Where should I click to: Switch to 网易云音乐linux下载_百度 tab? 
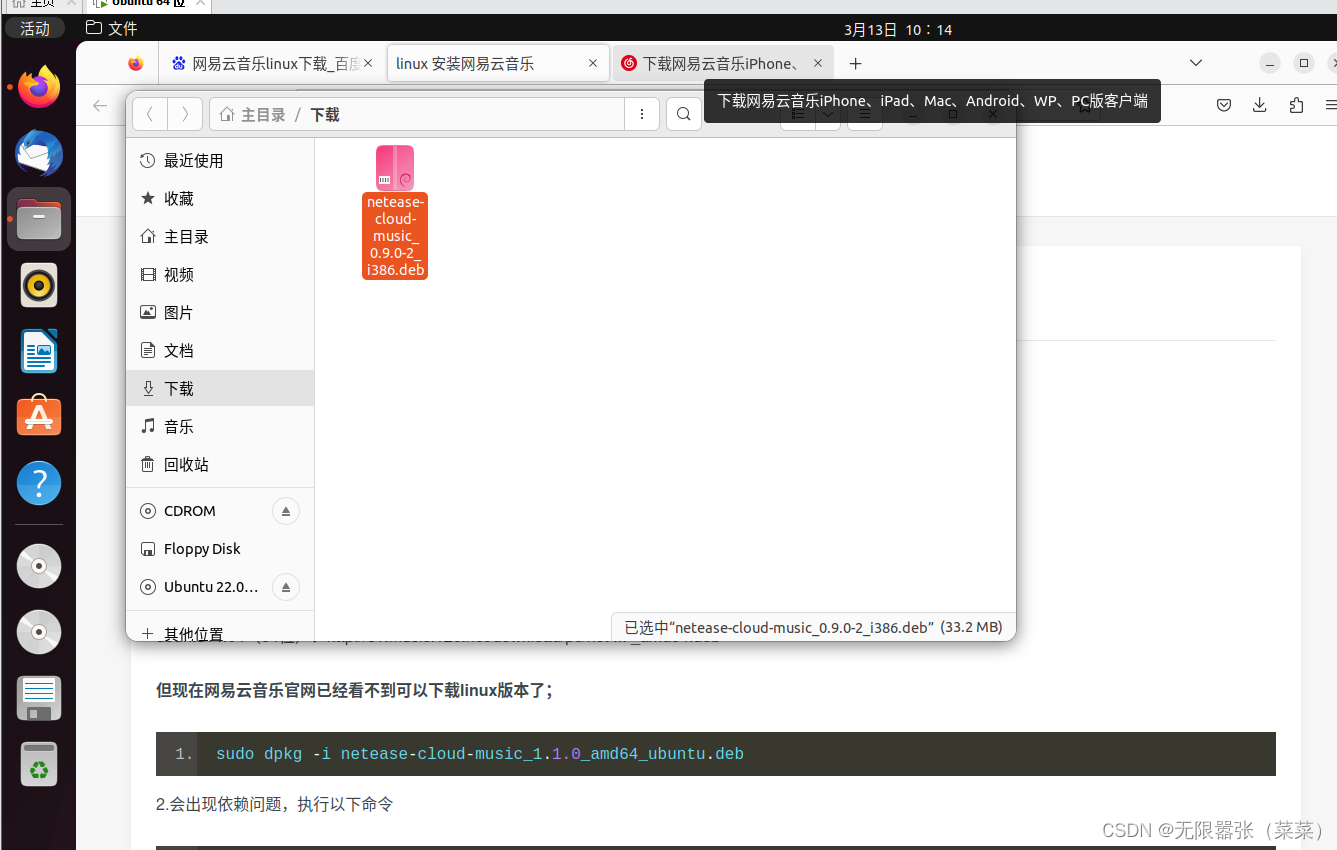[x=272, y=63]
